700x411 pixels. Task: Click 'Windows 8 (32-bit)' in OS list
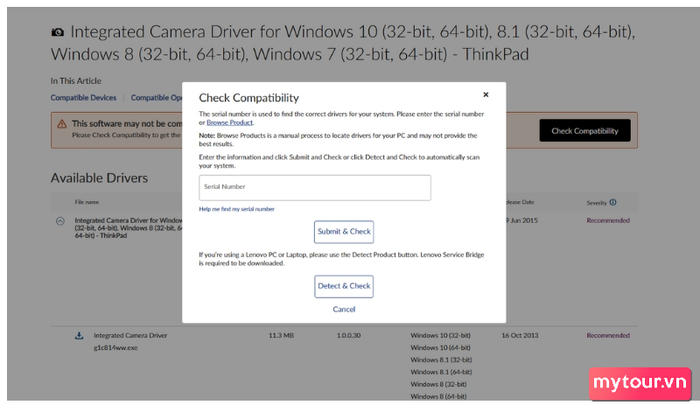[x=438, y=384]
